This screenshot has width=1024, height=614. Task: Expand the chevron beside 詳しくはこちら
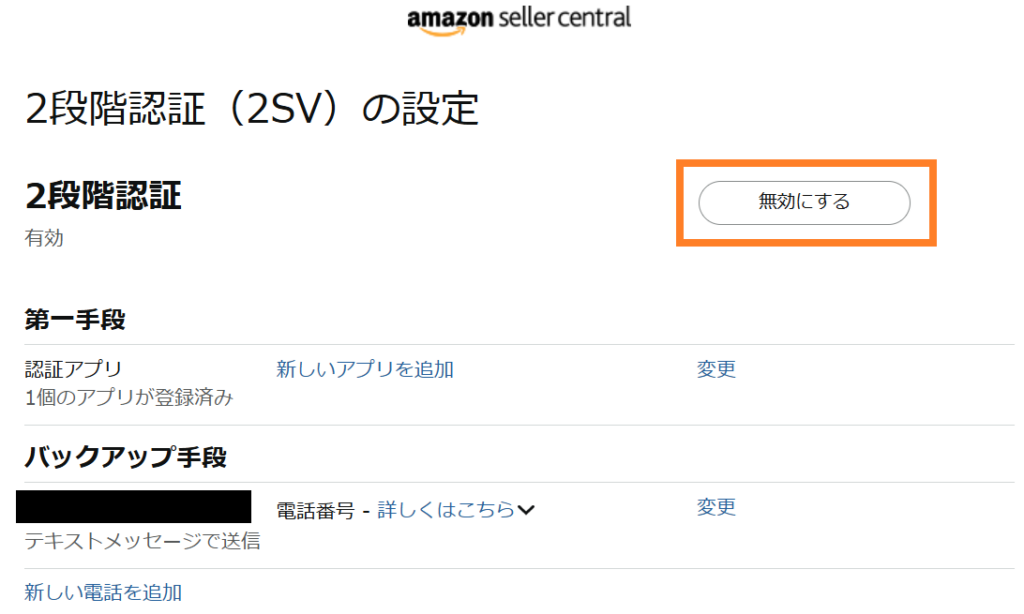[x=526, y=509]
